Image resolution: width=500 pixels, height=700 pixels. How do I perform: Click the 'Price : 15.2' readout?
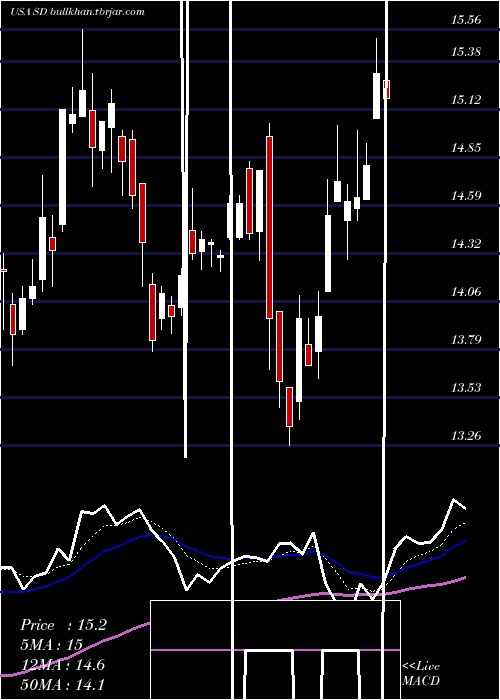click(63, 625)
